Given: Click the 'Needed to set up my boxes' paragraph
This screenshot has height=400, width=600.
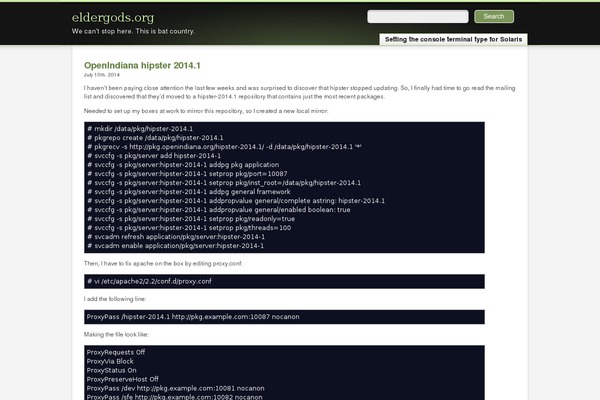Looking at the screenshot, I should click(206, 111).
